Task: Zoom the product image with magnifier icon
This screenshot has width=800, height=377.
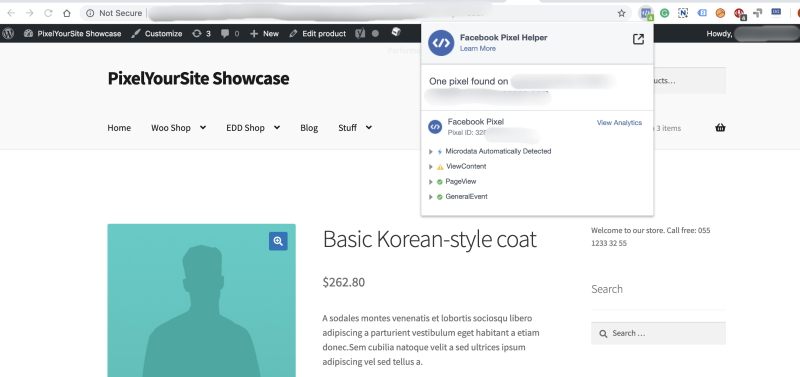Action: point(278,241)
